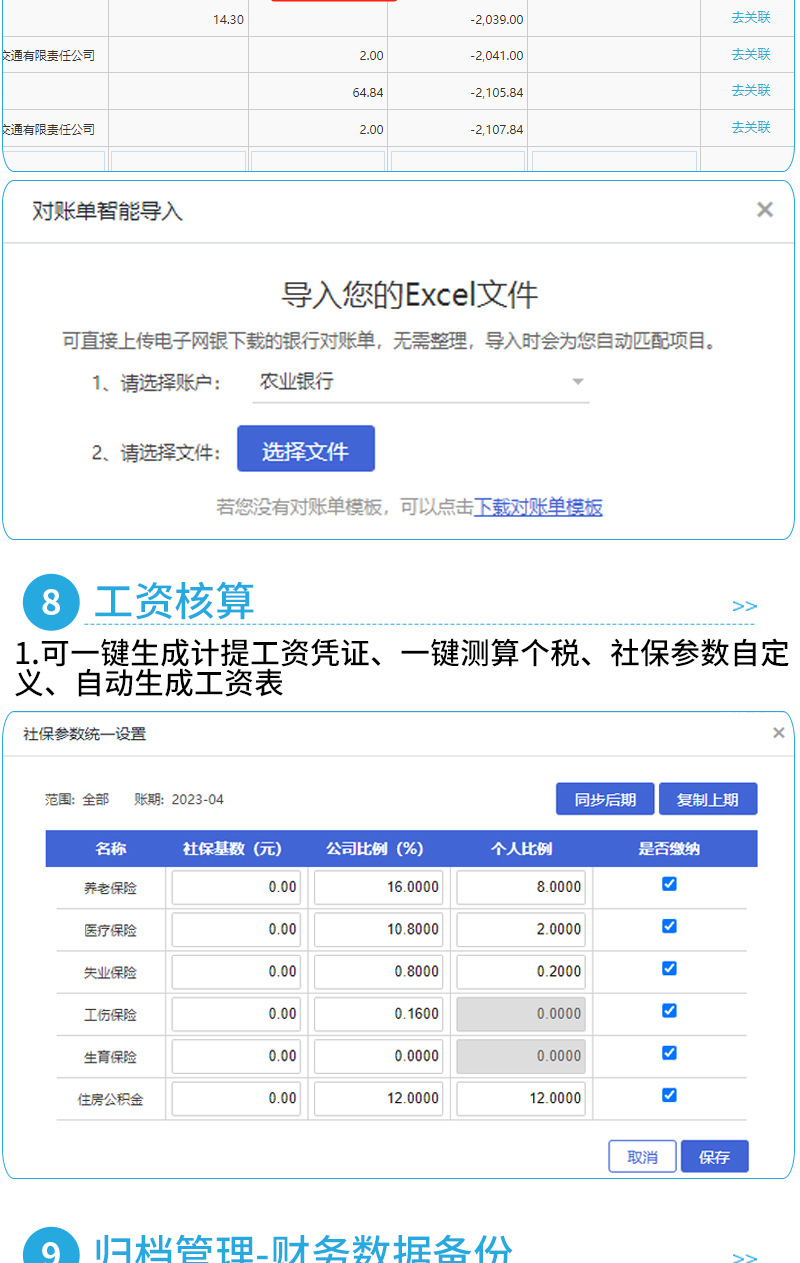
Task: Click 去关联 in the -2,107.84 row
Action: click(x=751, y=127)
